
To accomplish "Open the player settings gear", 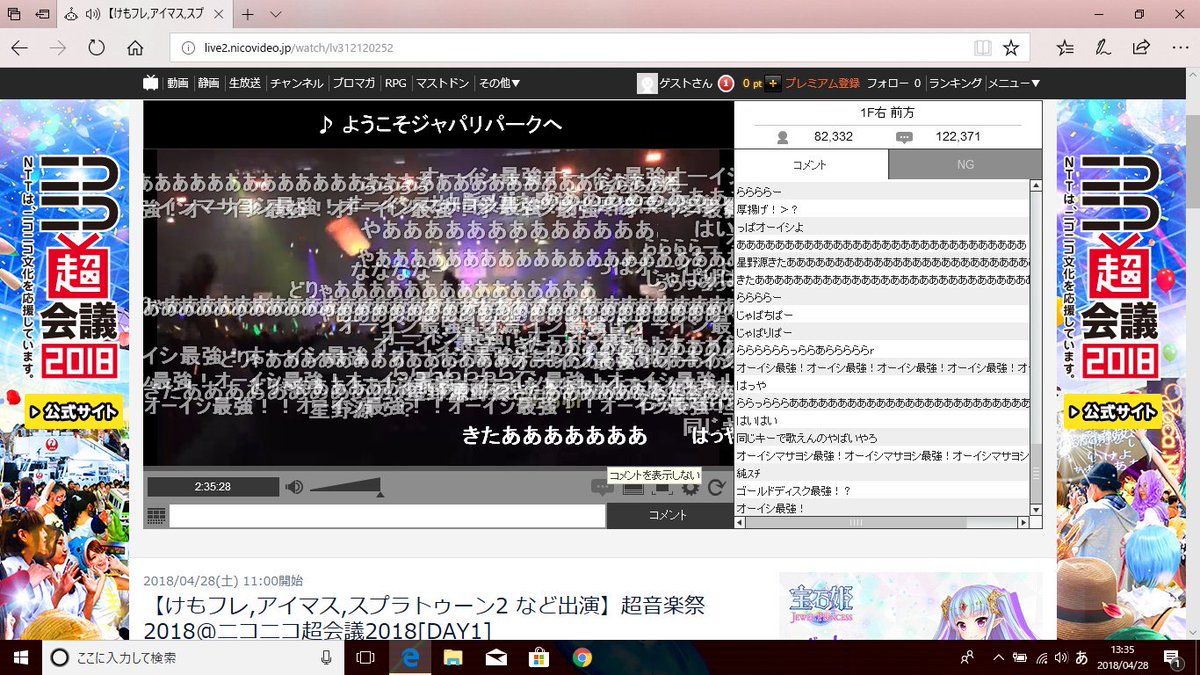I will click(690, 488).
